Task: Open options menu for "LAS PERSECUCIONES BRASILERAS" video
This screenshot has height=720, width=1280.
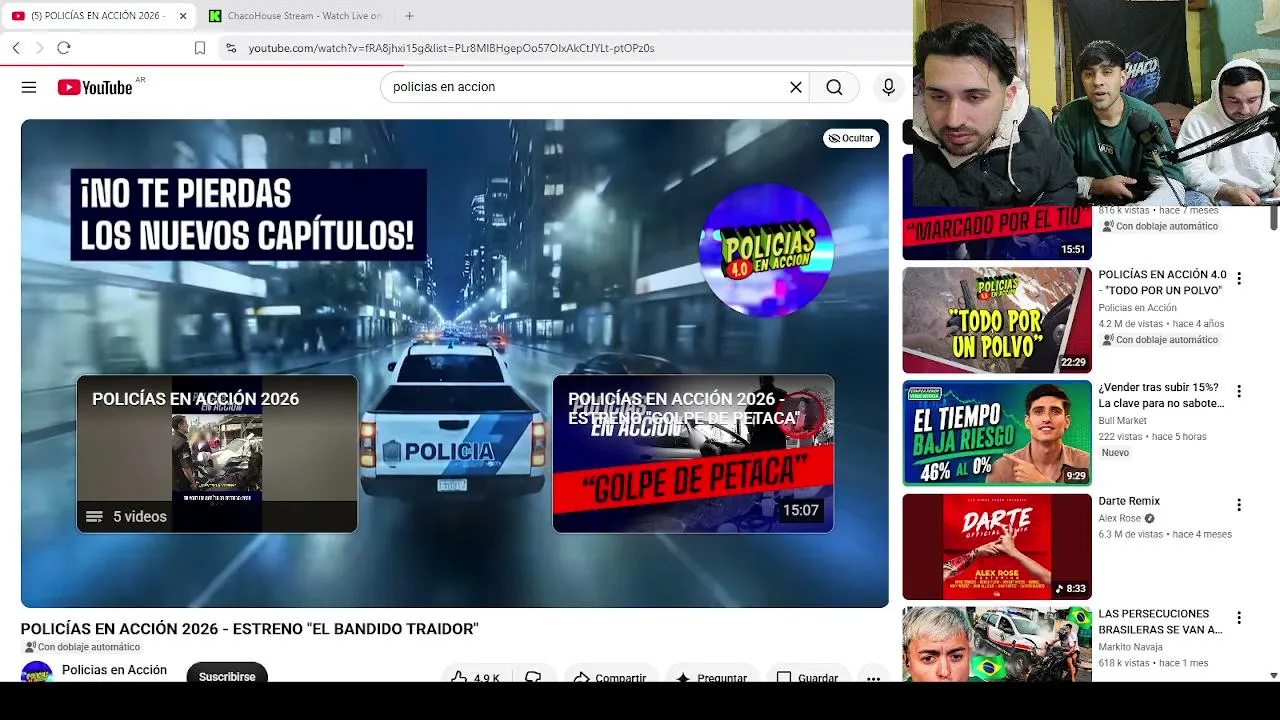Action: [1239, 618]
